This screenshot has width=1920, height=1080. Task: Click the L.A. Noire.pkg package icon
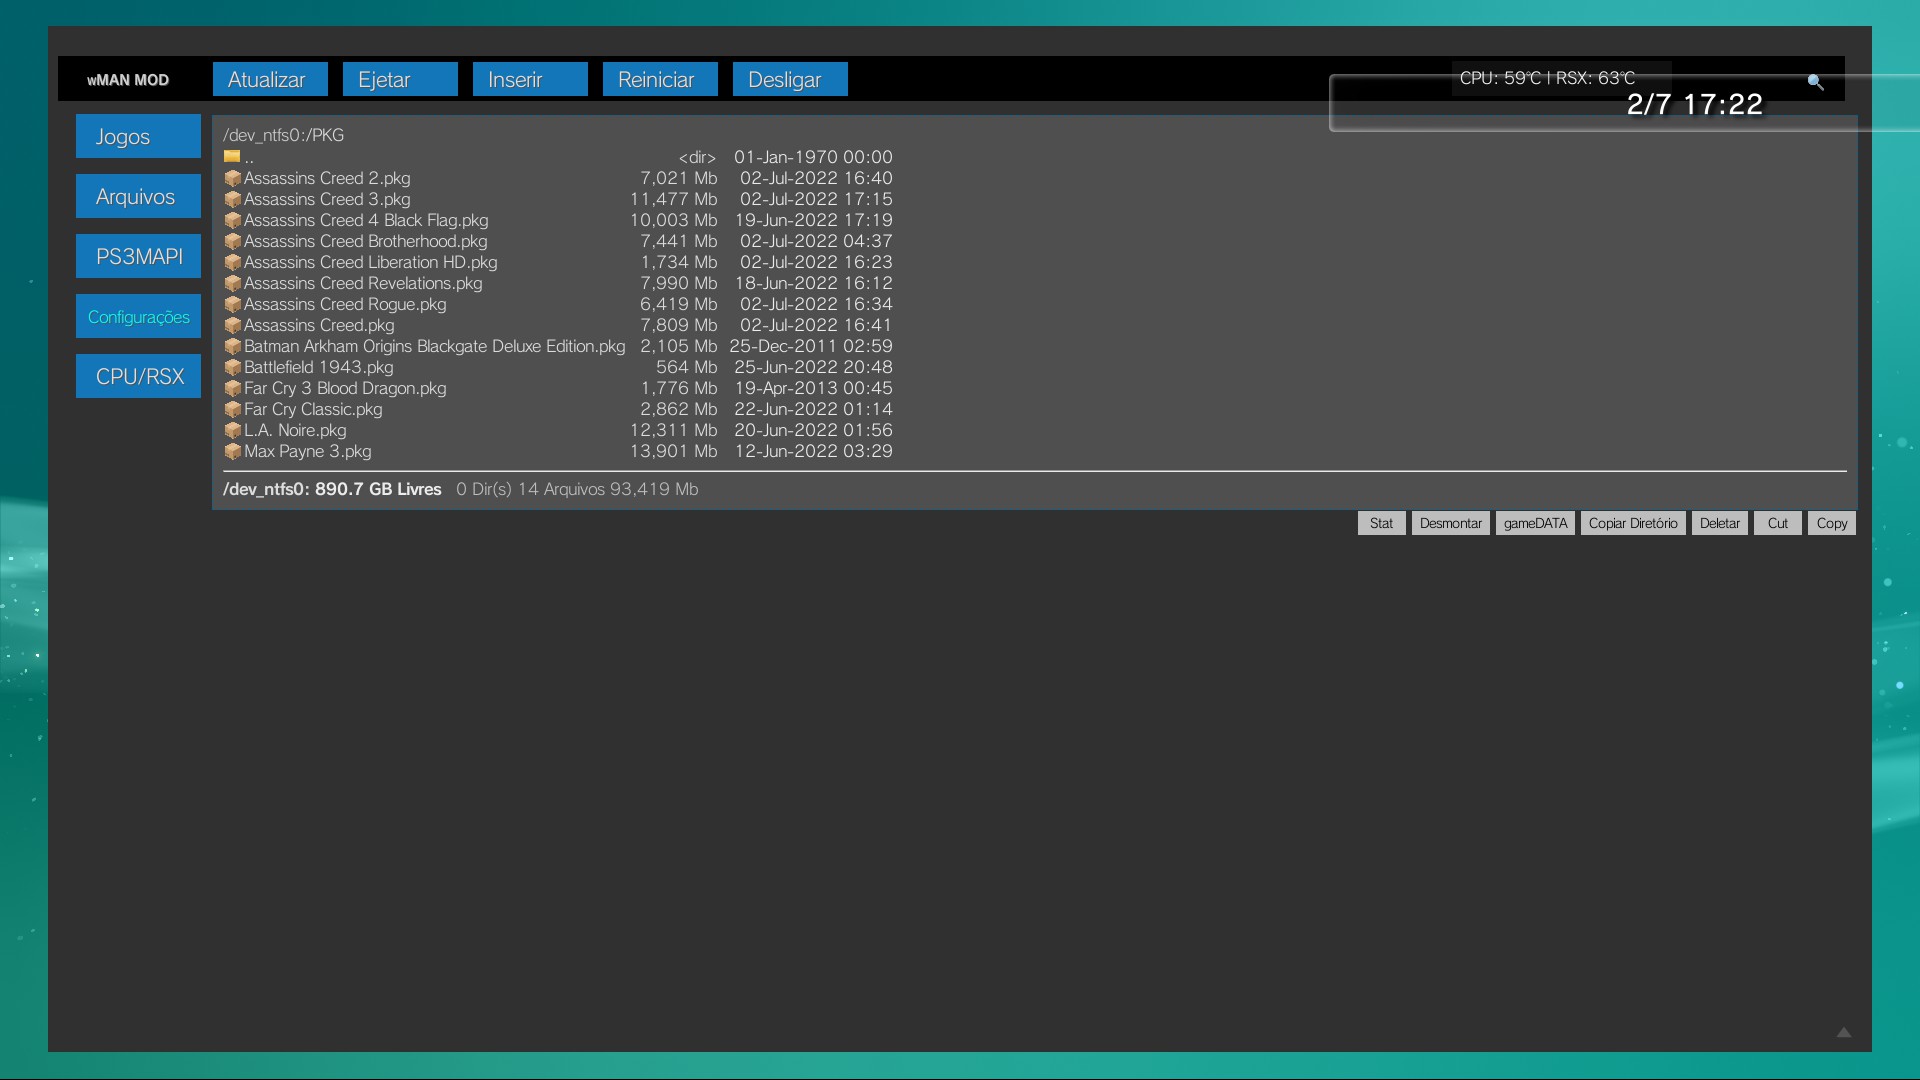(x=232, y=430)
